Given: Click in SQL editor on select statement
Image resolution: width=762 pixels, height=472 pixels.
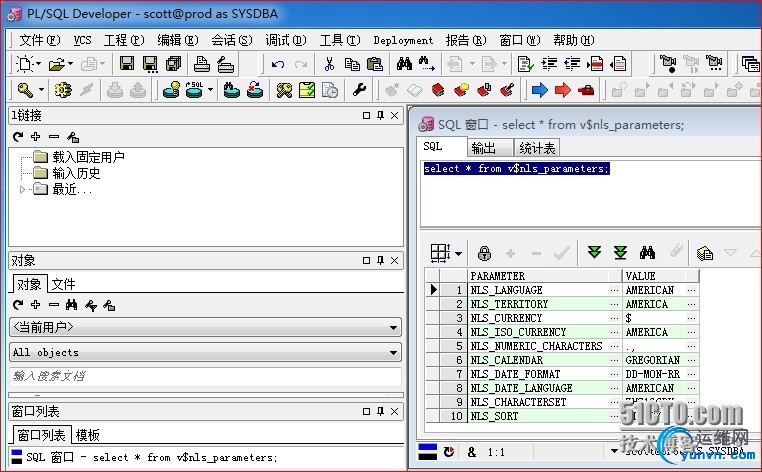Looking at the screenshot, I should click(516, 169).
